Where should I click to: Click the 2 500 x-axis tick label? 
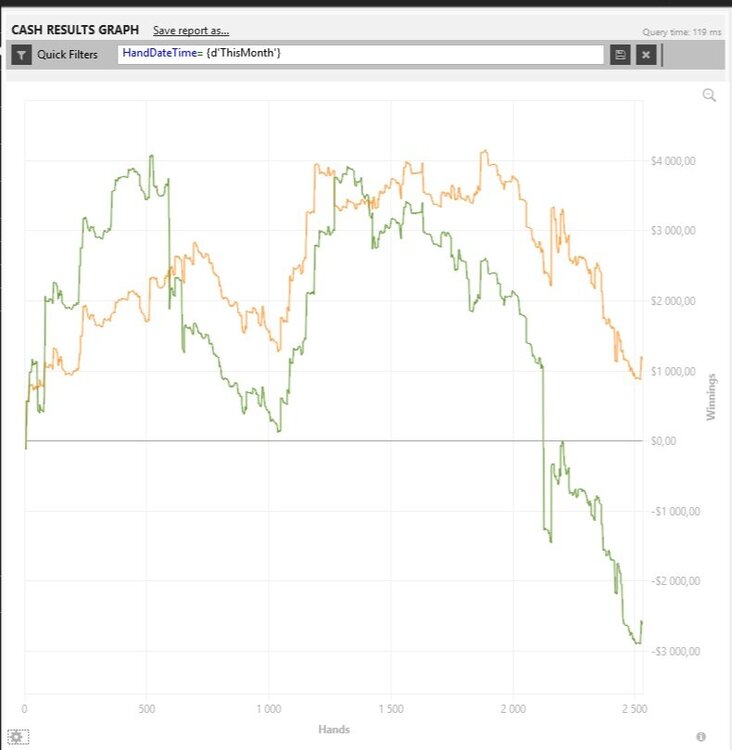pos(635,709)
